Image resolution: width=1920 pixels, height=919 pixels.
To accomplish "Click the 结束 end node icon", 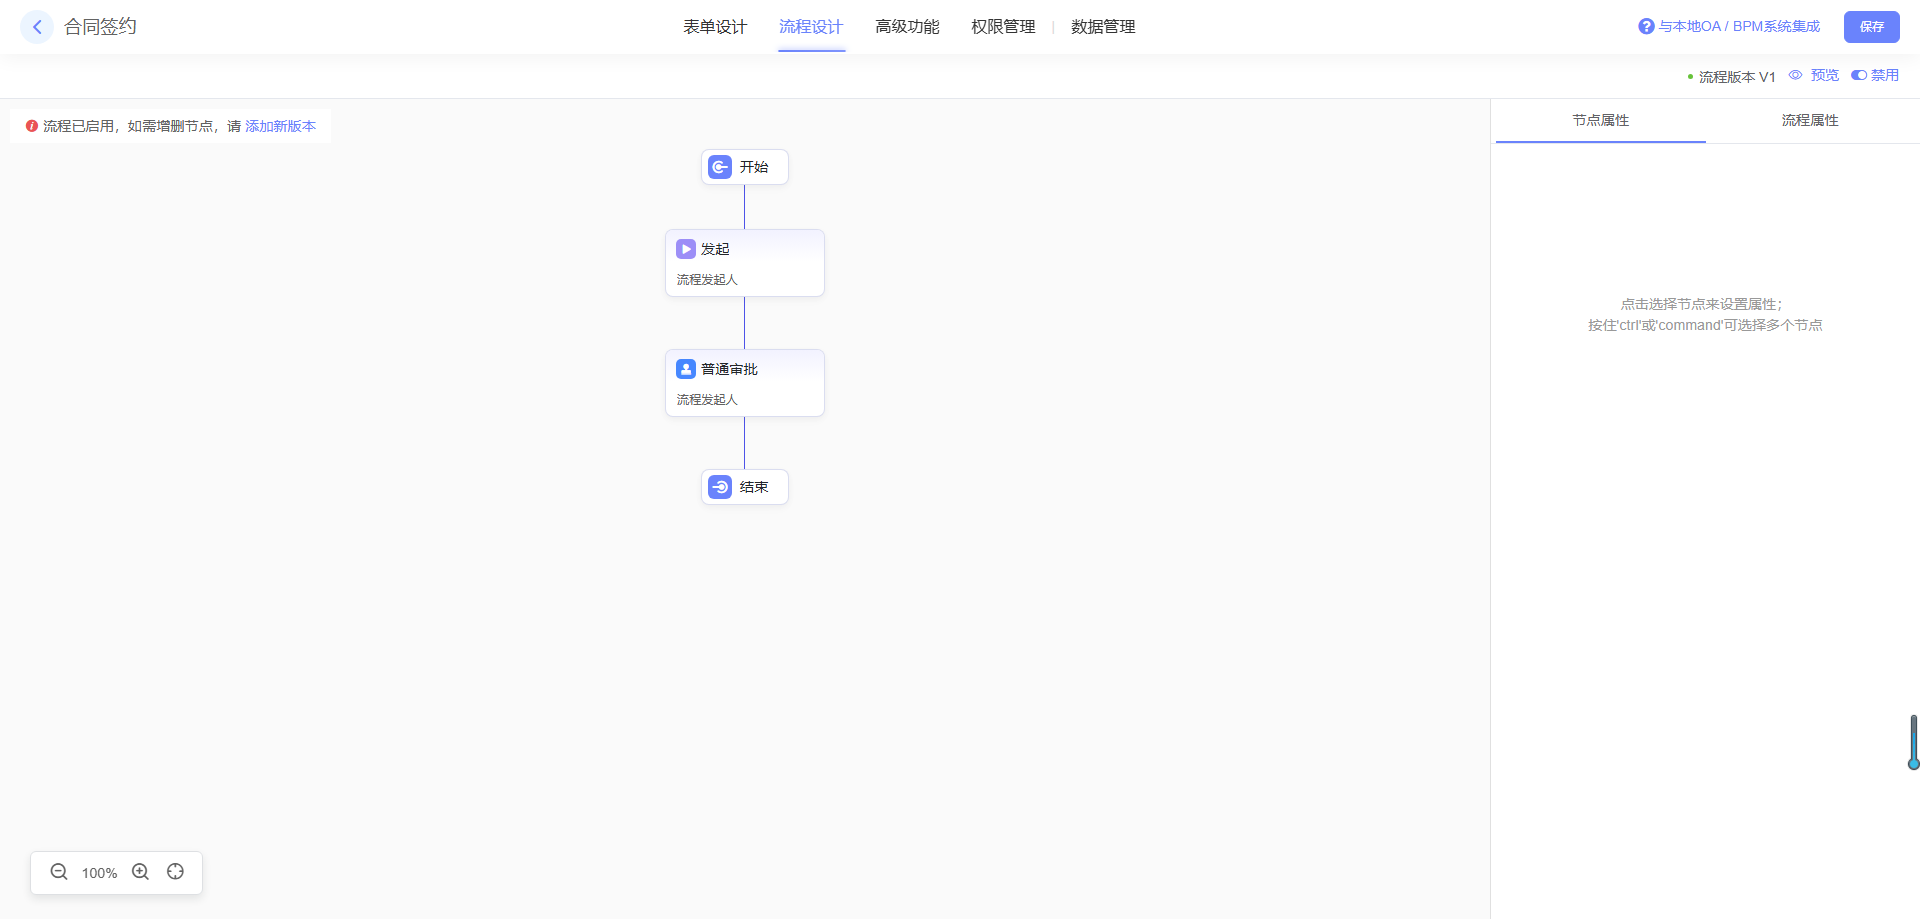I will click(720, 487).
